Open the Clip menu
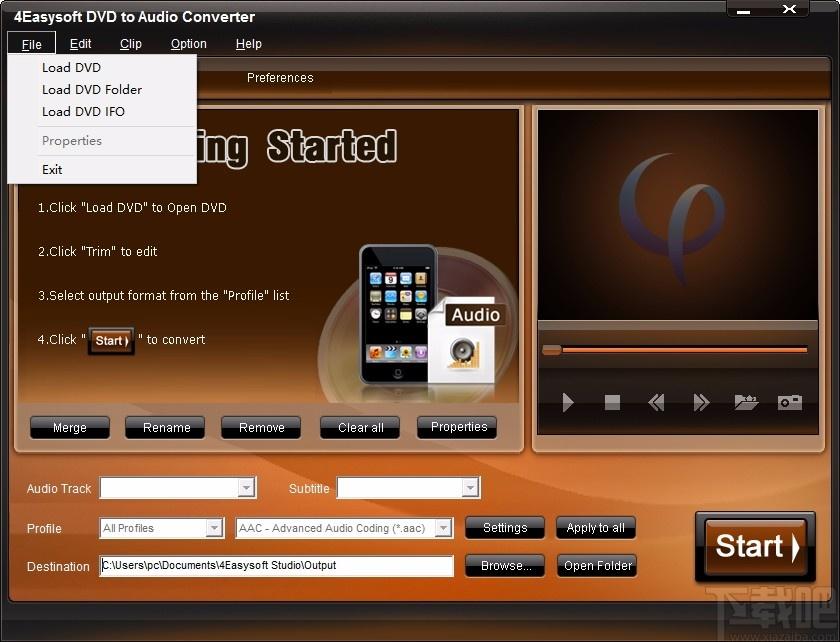 (x=131, y=44)
